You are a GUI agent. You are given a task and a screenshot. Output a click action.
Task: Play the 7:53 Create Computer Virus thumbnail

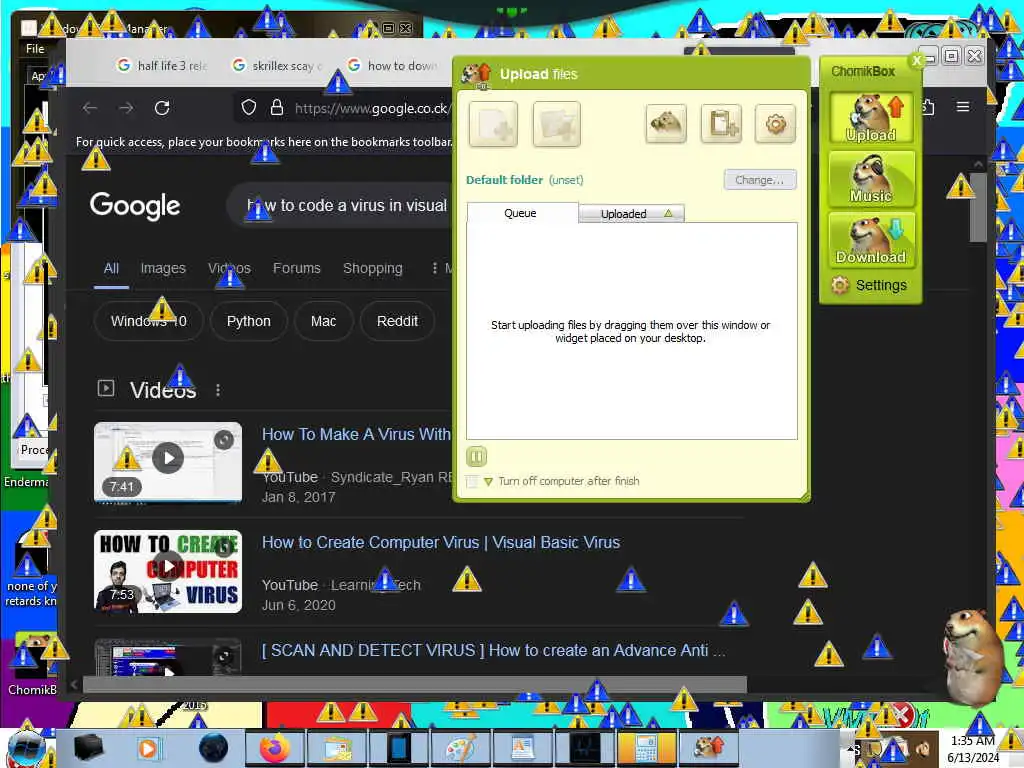click(x=168, y=571)
